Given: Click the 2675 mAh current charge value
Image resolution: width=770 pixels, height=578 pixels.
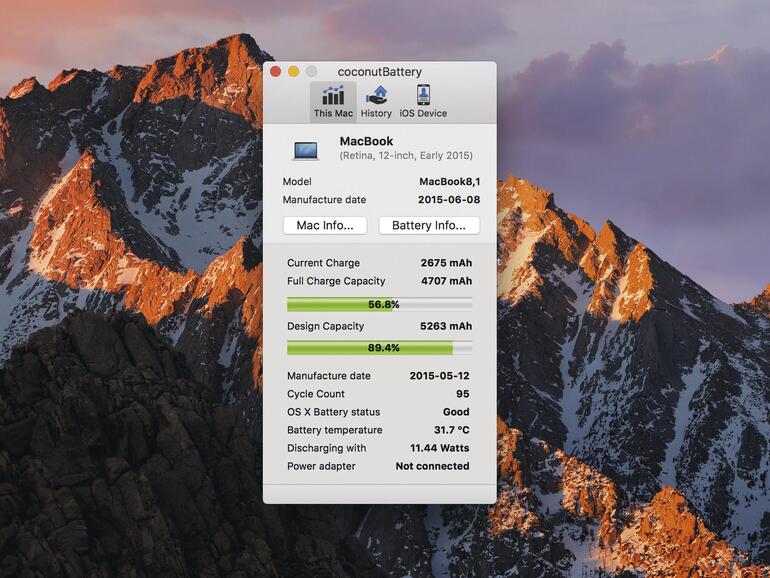Looking at the screenshot, I should point(446,263).
